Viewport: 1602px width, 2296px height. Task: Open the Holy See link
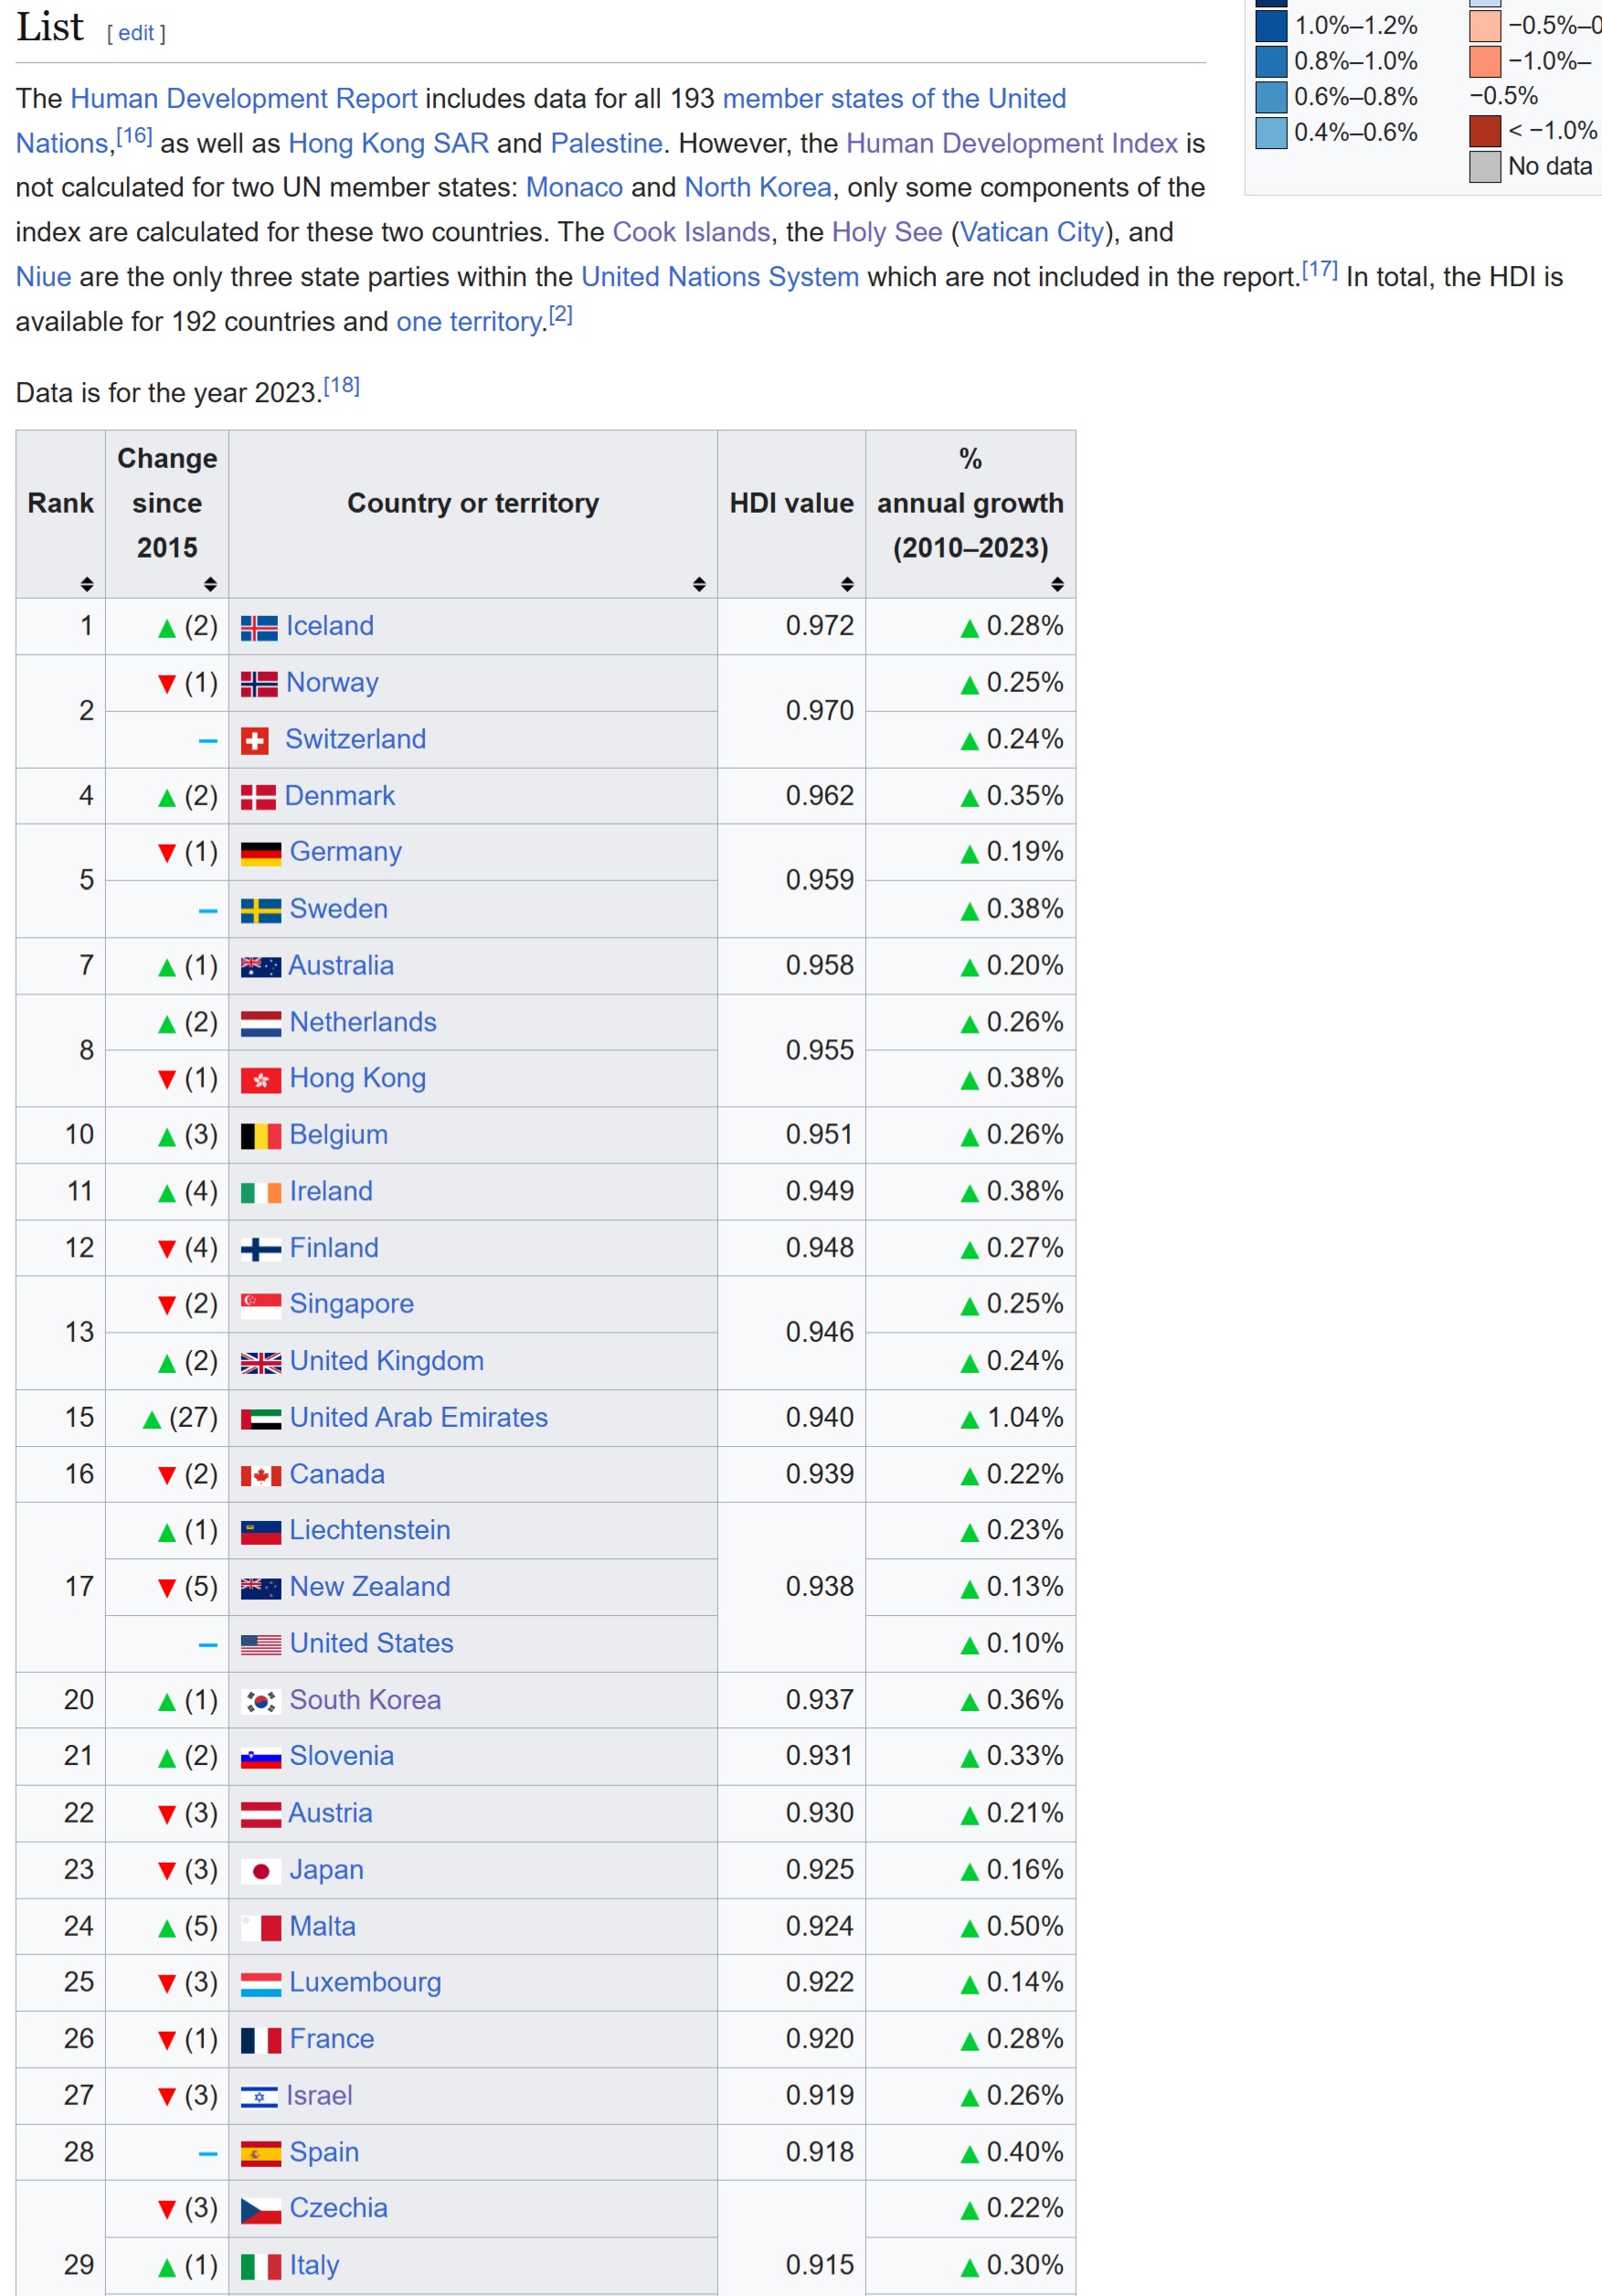pos(887,232)
